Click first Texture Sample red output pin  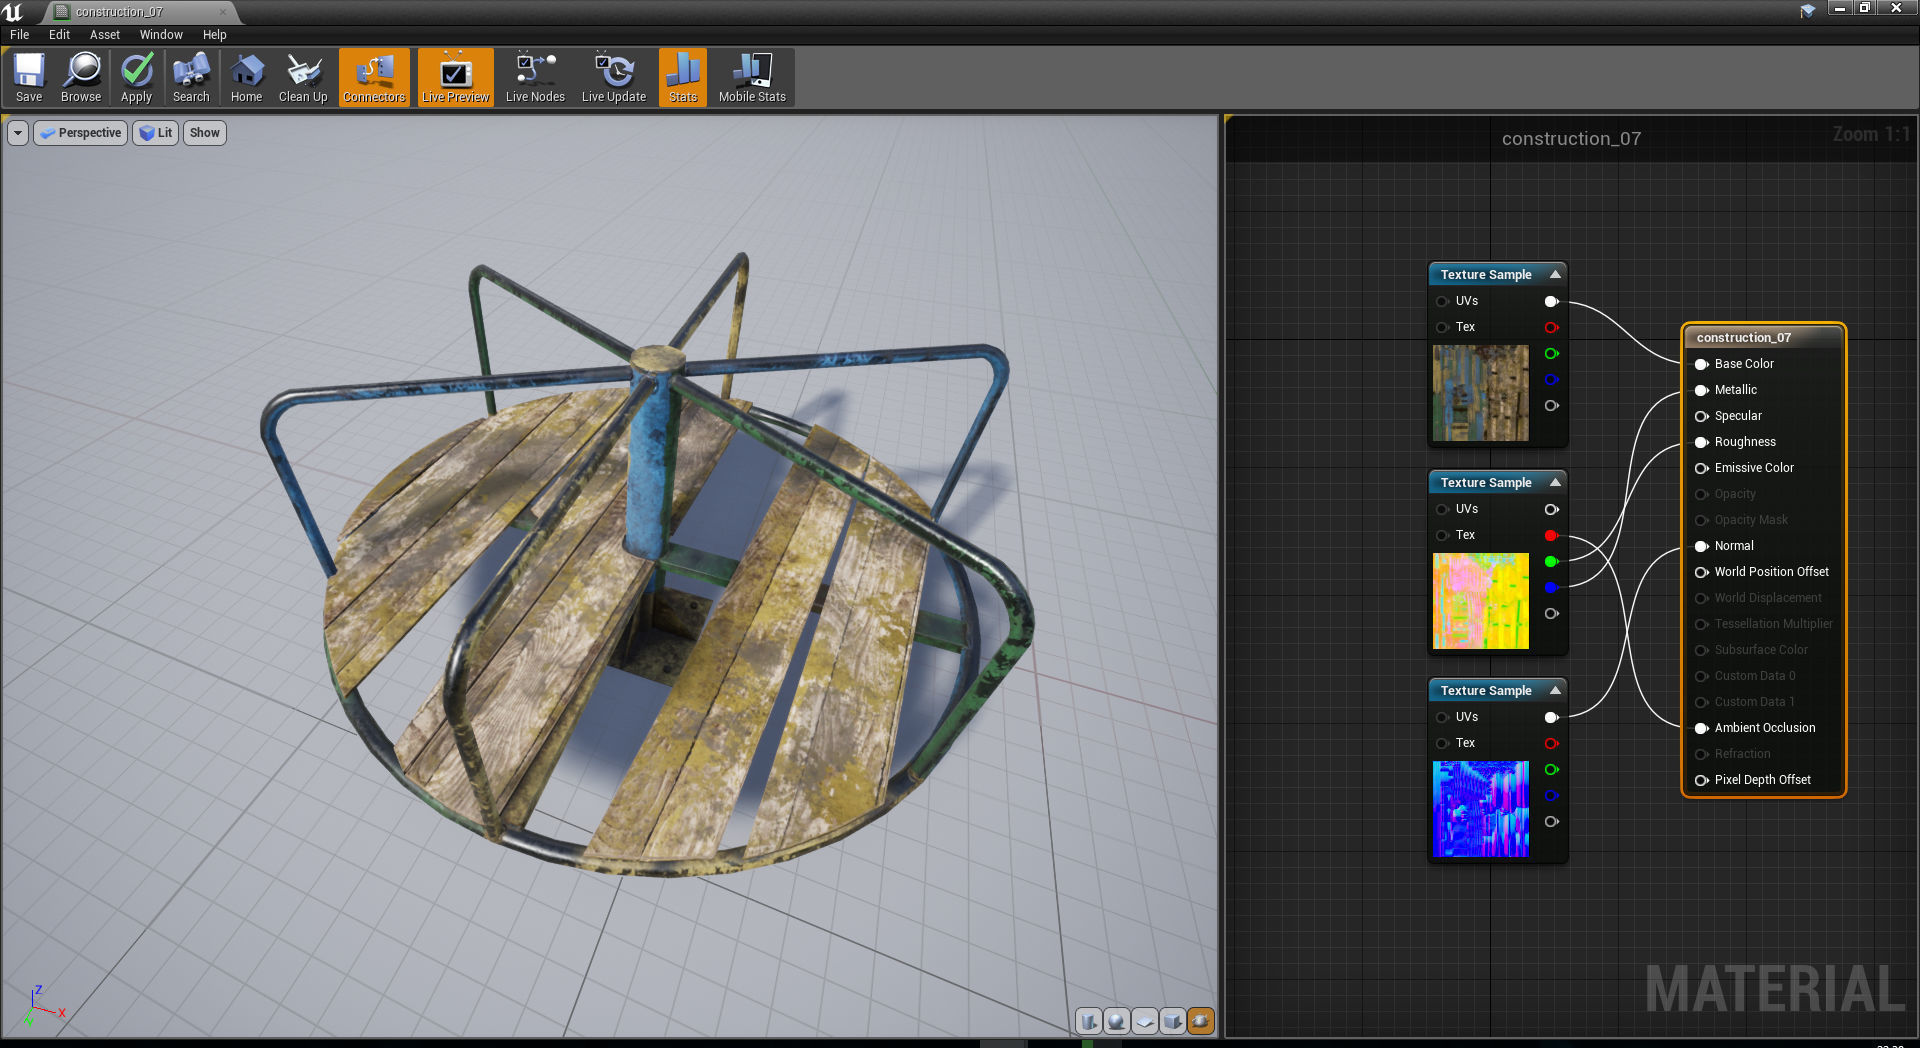coord(1551,327)
